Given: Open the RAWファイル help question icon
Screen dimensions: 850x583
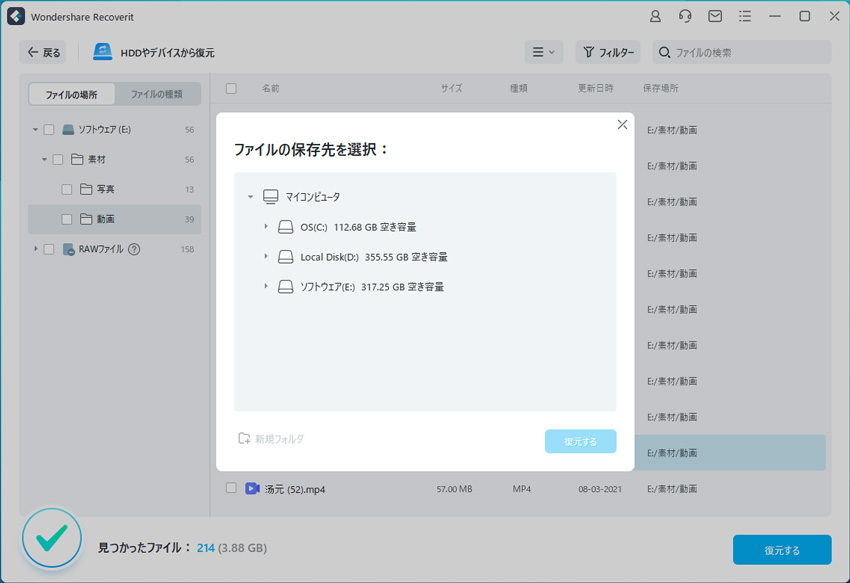Looking at the screenshot, I should point(134,249).
